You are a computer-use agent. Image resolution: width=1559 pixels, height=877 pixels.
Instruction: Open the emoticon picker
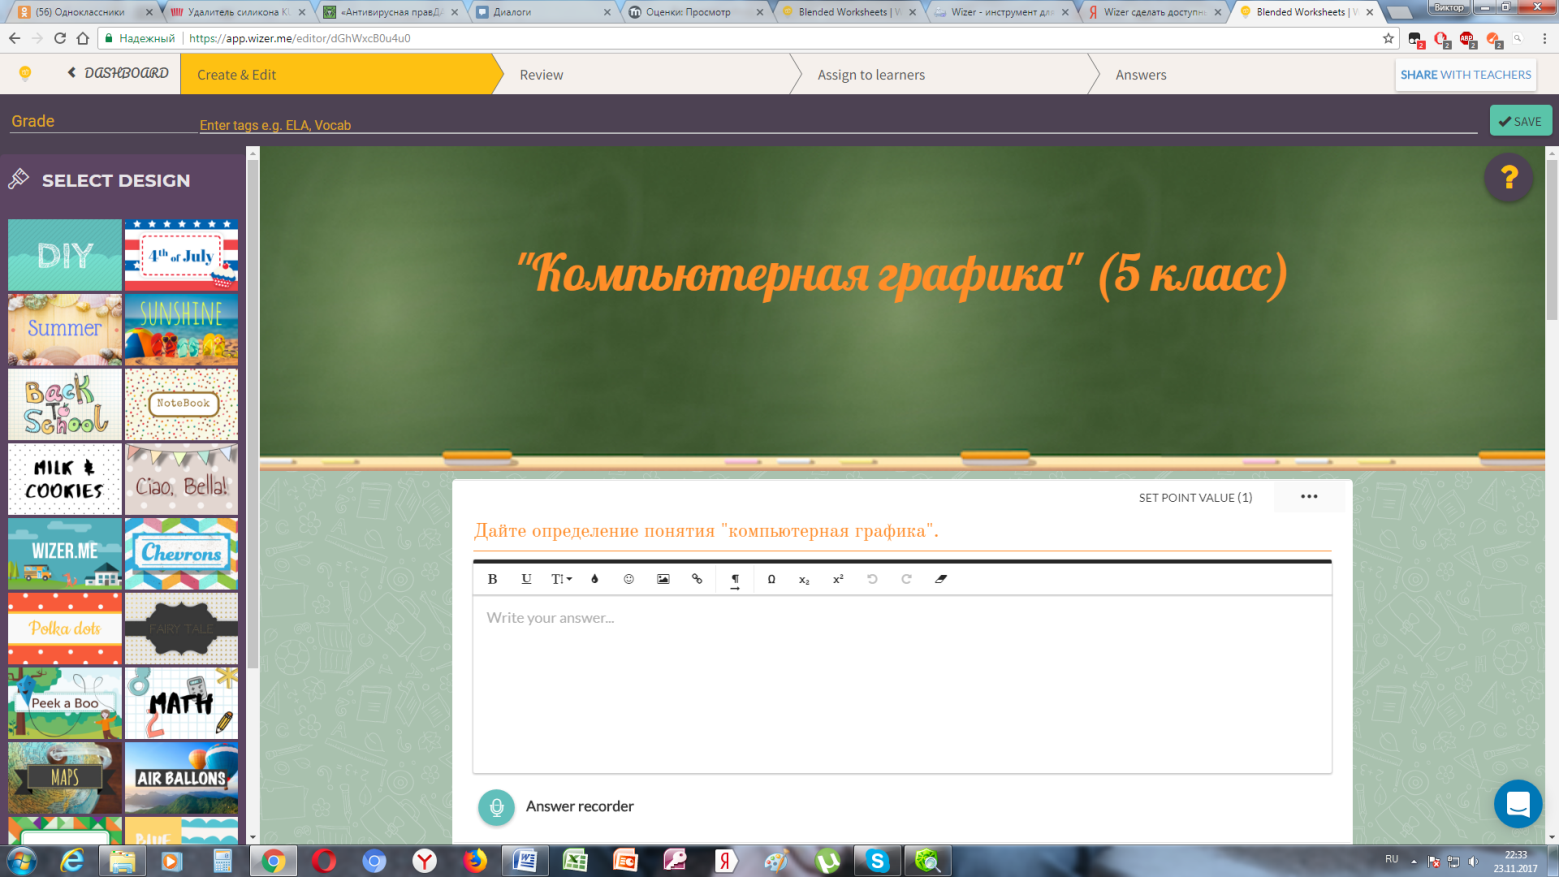[x=629, y=579]
